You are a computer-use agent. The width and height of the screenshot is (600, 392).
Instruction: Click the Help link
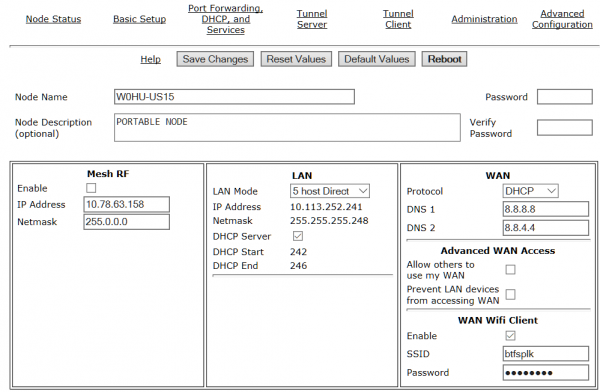click(x=150, y=59)
